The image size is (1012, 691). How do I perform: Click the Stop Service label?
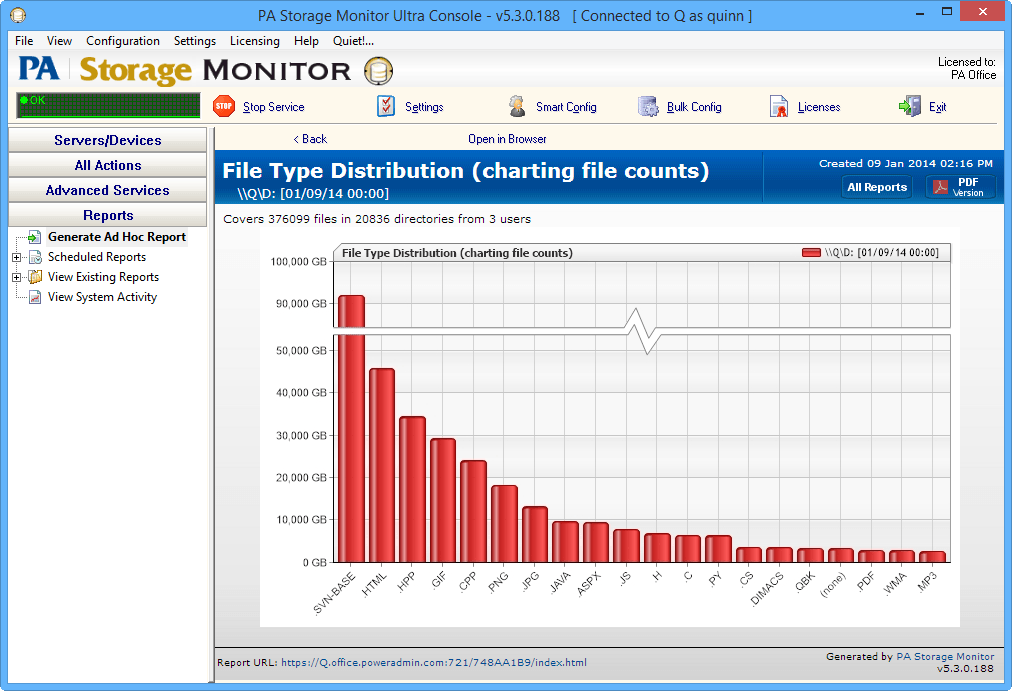(x=274, y=107)
